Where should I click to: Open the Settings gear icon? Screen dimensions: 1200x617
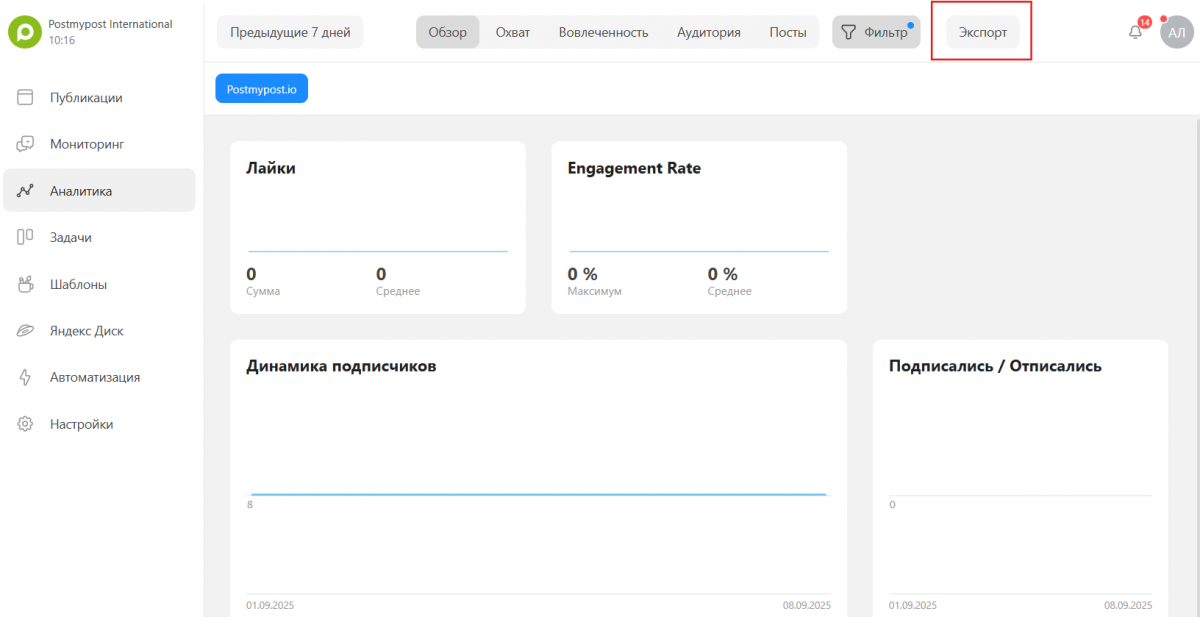(x=26, y=424)
